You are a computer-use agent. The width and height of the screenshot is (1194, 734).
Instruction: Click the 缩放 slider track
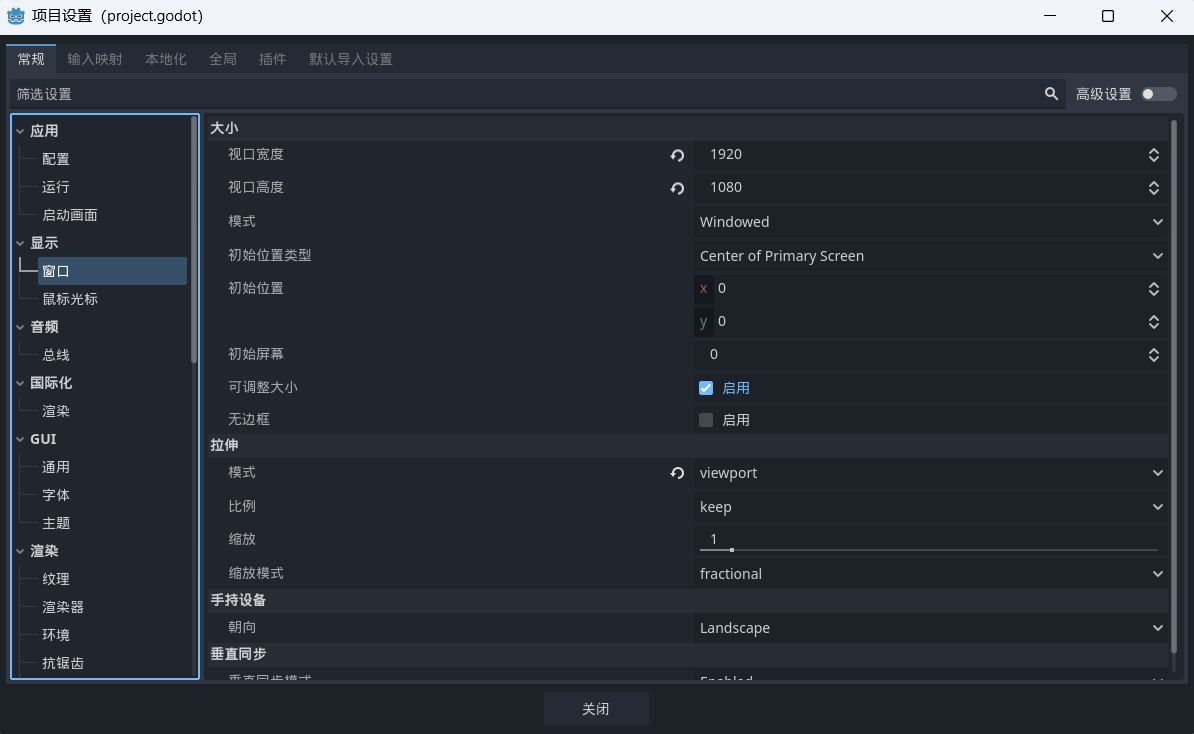coord(930,549)
